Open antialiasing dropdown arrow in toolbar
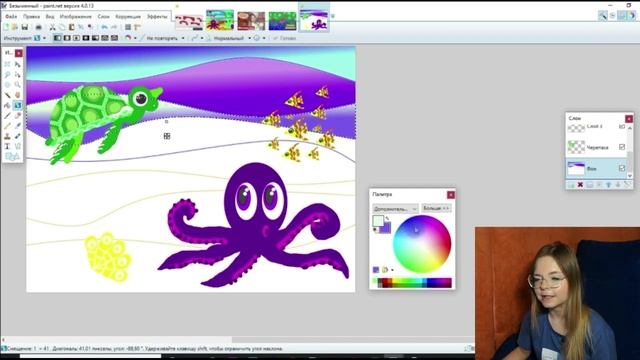Viewport: 640px width, 360px height. [202, 38]
